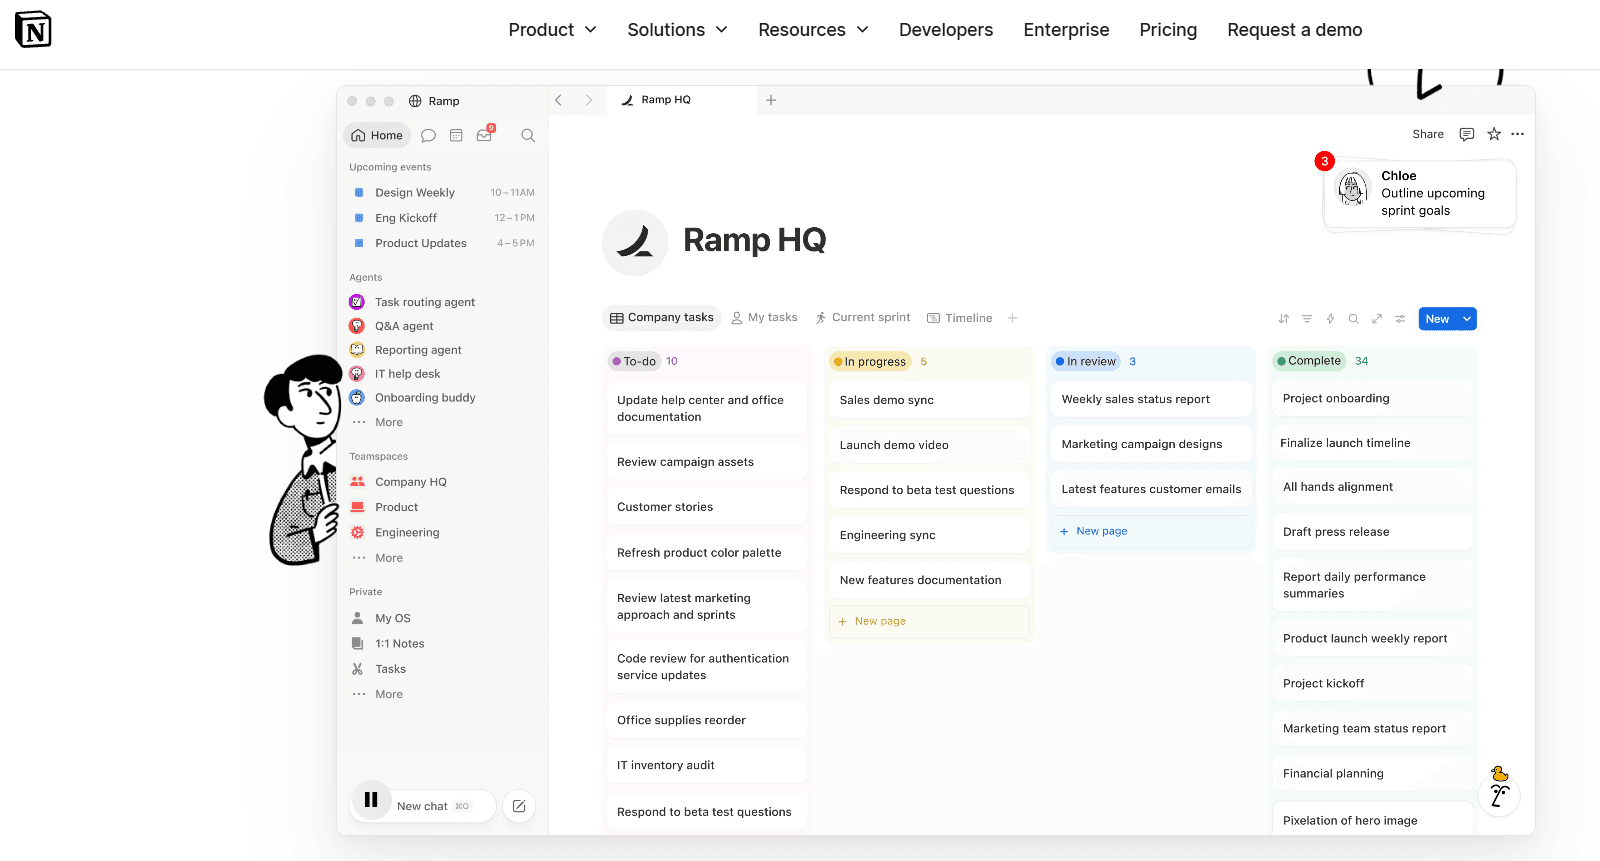Star Ramp HQ as a favorite

[x=1494, y=134]
